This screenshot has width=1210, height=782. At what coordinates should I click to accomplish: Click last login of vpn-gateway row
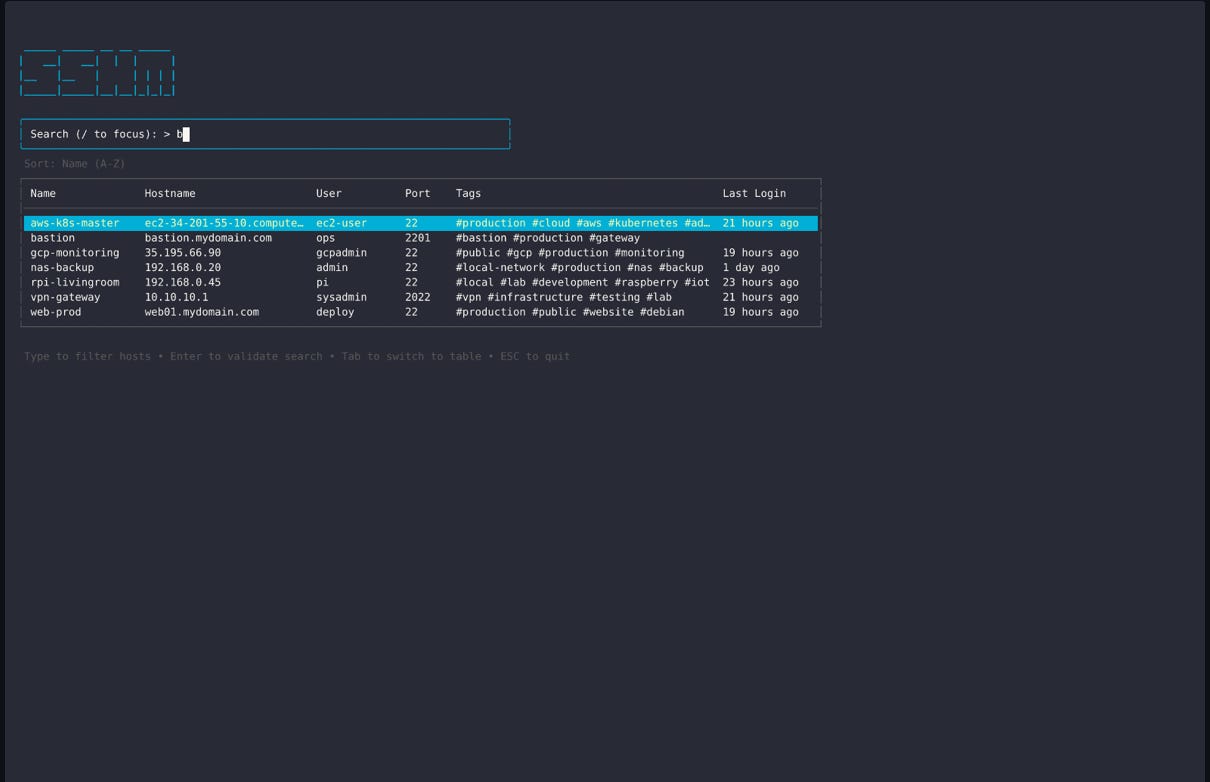coord(761,297)
